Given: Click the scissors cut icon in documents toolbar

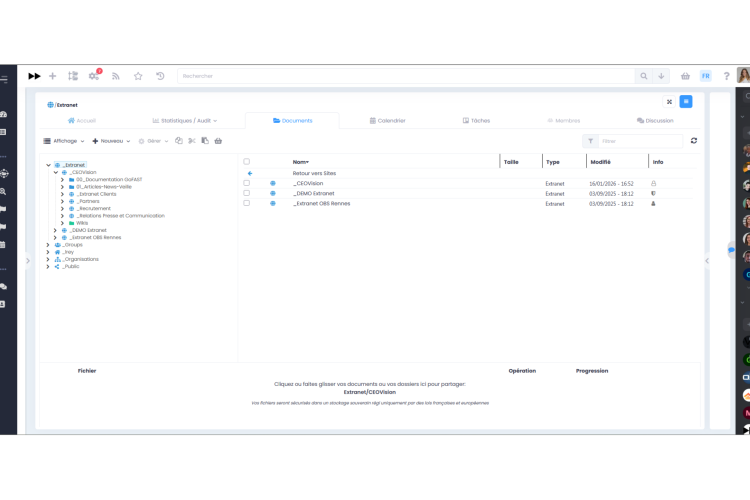Looking at the screenshot, I should tap(192, 141).
